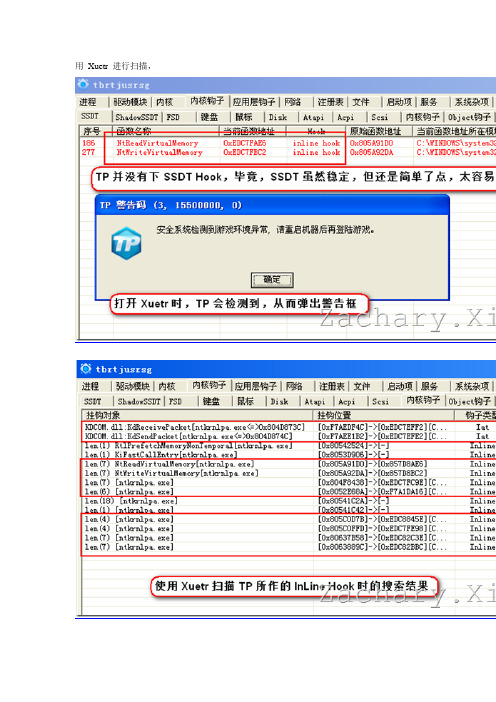Open the 驱动模块 tab in the lower window
Viewport: 496px width, 702px height.
(133, 386)
